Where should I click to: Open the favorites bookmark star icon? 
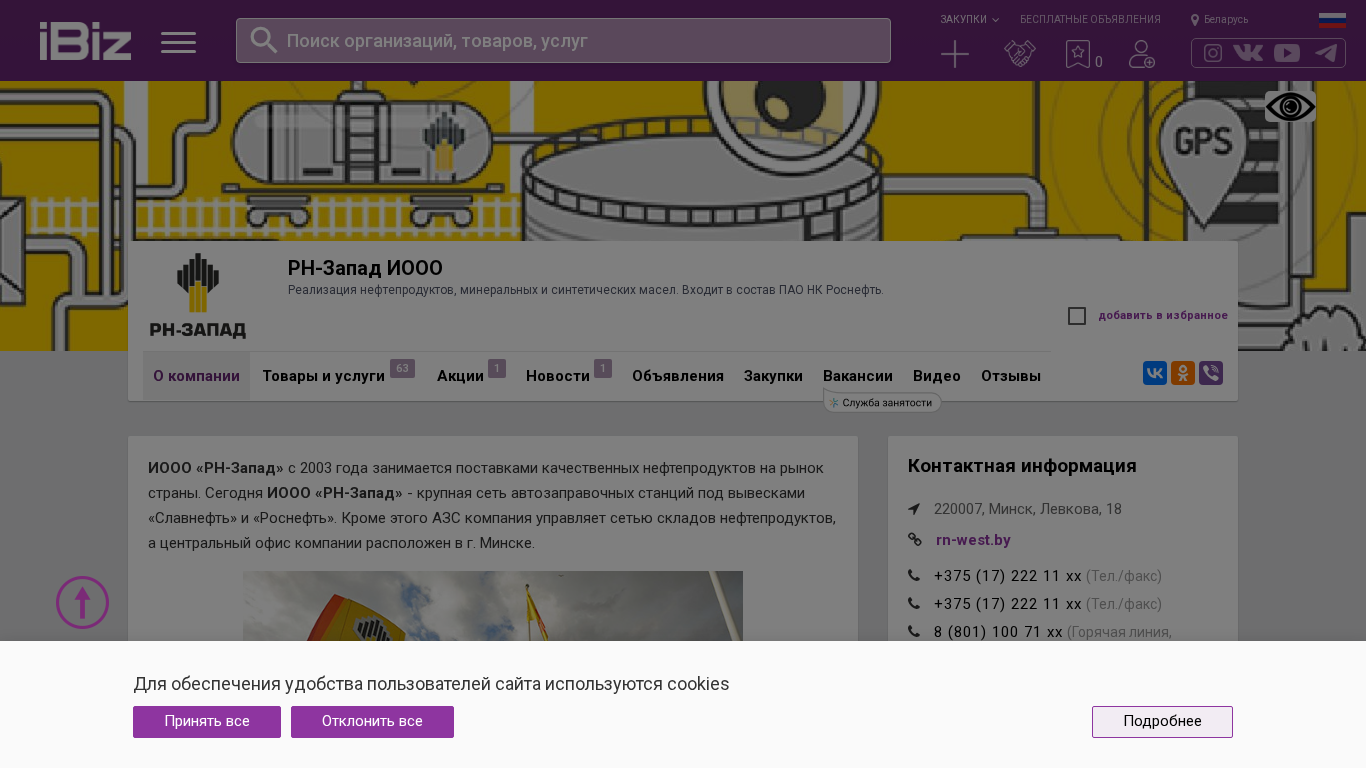tap(1077, 54)
